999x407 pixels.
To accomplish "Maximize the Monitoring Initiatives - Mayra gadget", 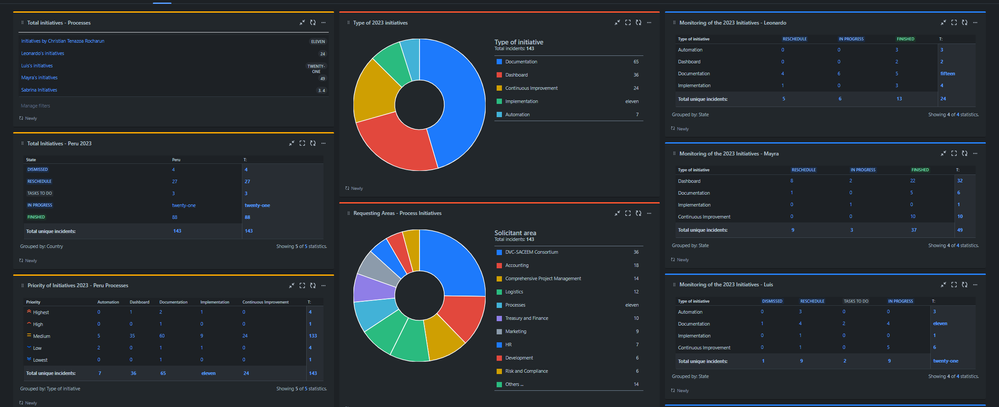I will coord(954,154).
